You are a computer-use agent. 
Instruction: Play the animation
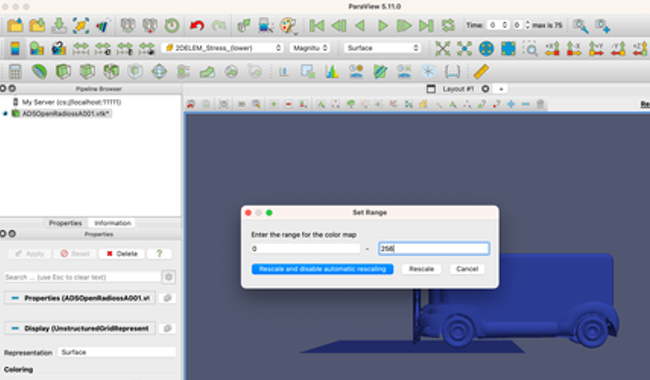(383, 26)
